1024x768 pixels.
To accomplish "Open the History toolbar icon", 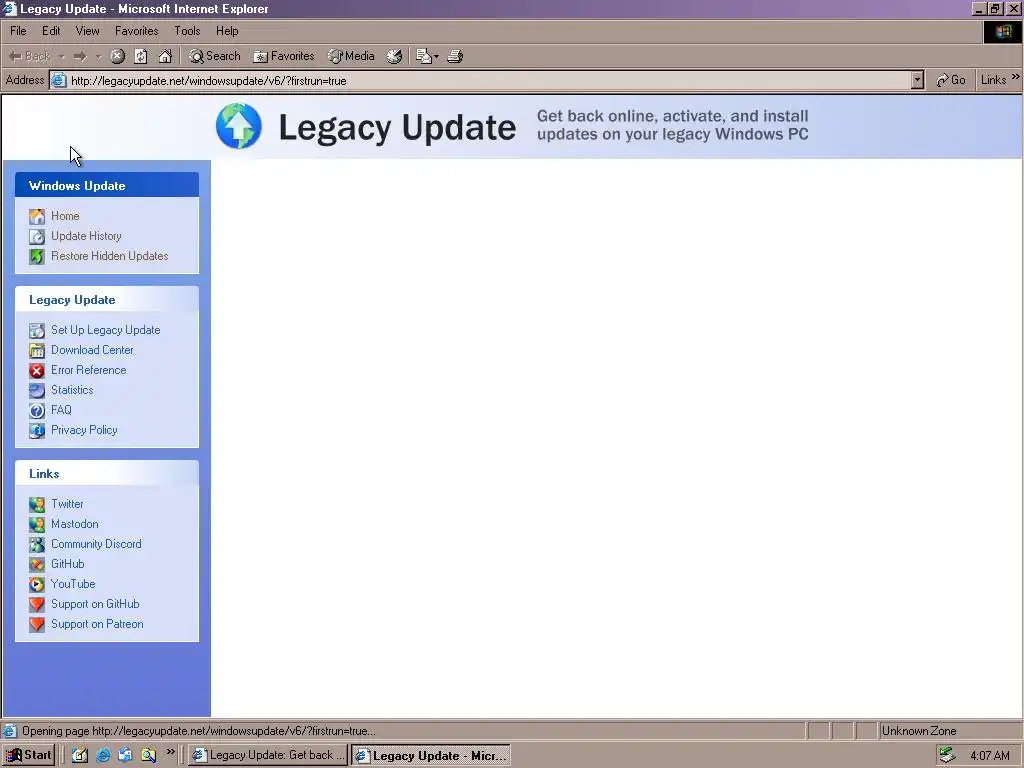I will tap(394, 56).
